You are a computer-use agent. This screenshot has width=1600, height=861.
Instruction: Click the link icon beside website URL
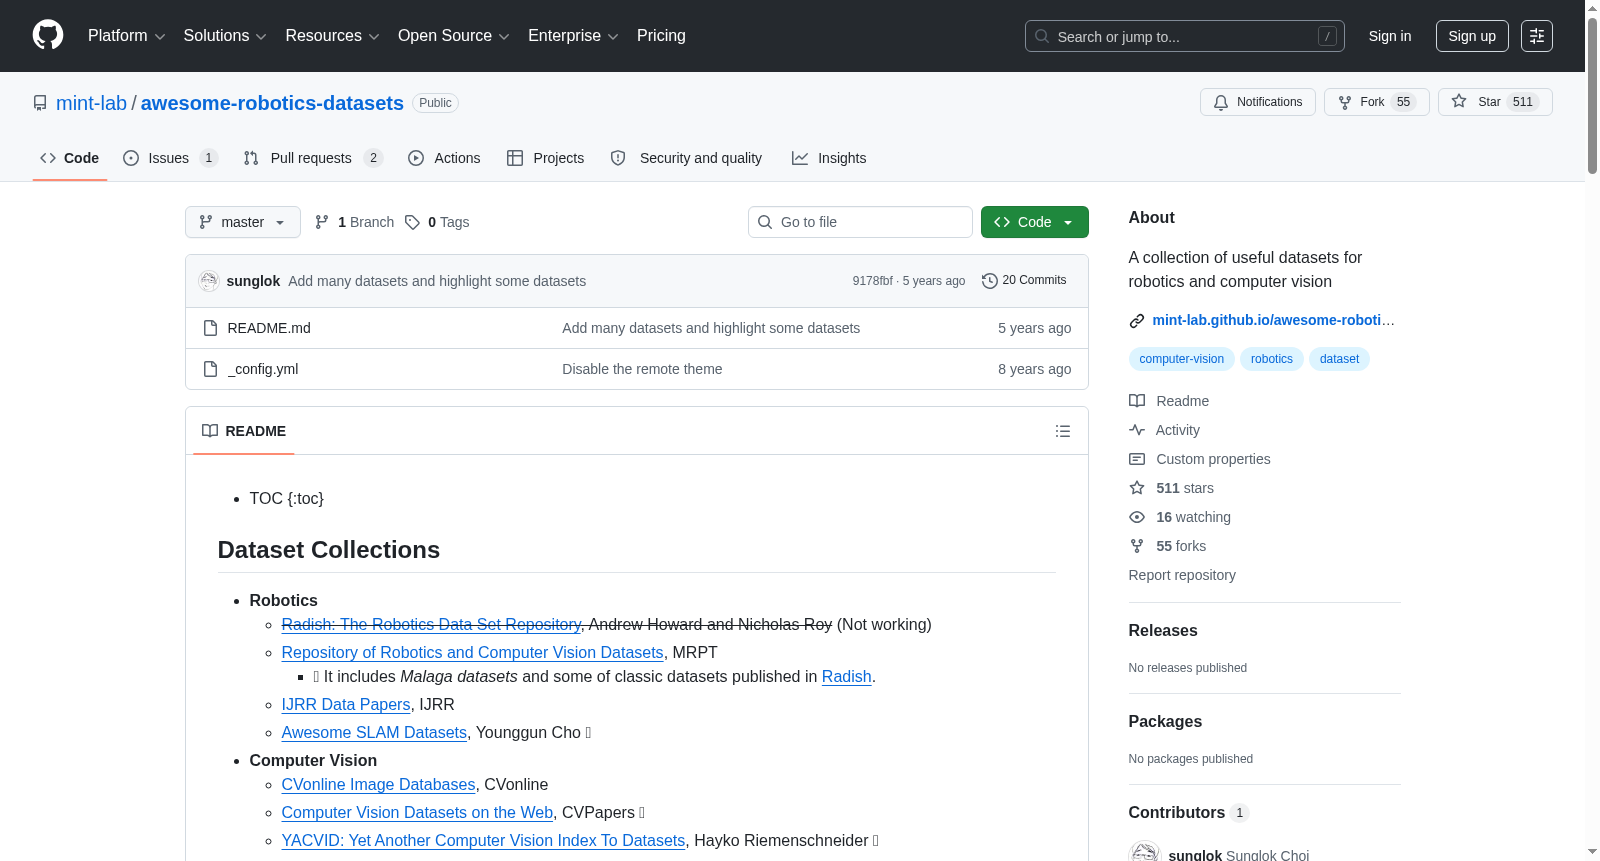click(1137, 321)
